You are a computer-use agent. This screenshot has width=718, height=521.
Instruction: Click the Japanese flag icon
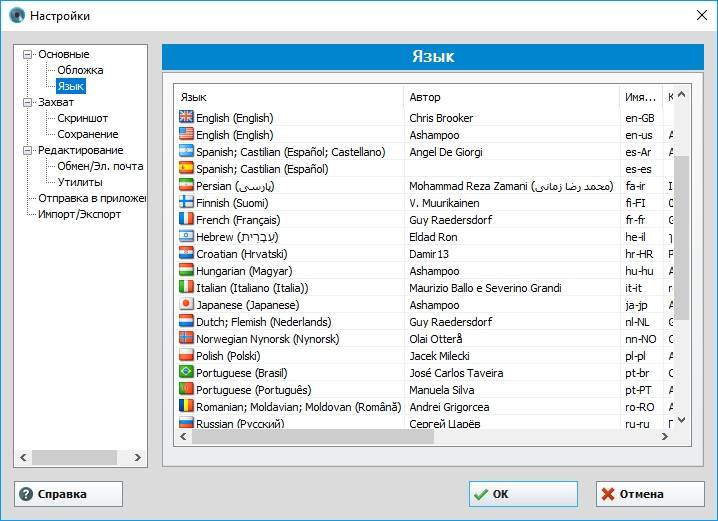(x=186, y=304)
